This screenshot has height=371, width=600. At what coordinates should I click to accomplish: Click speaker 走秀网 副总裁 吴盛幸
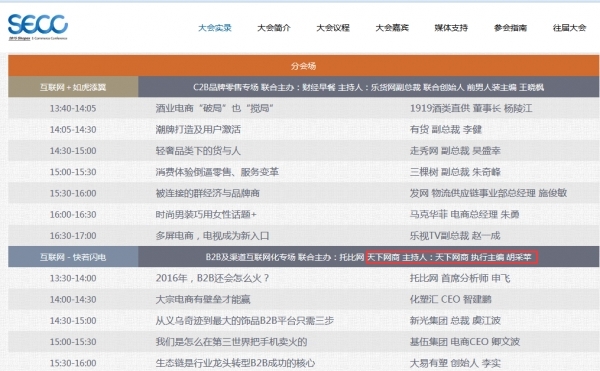pos(455,151)
